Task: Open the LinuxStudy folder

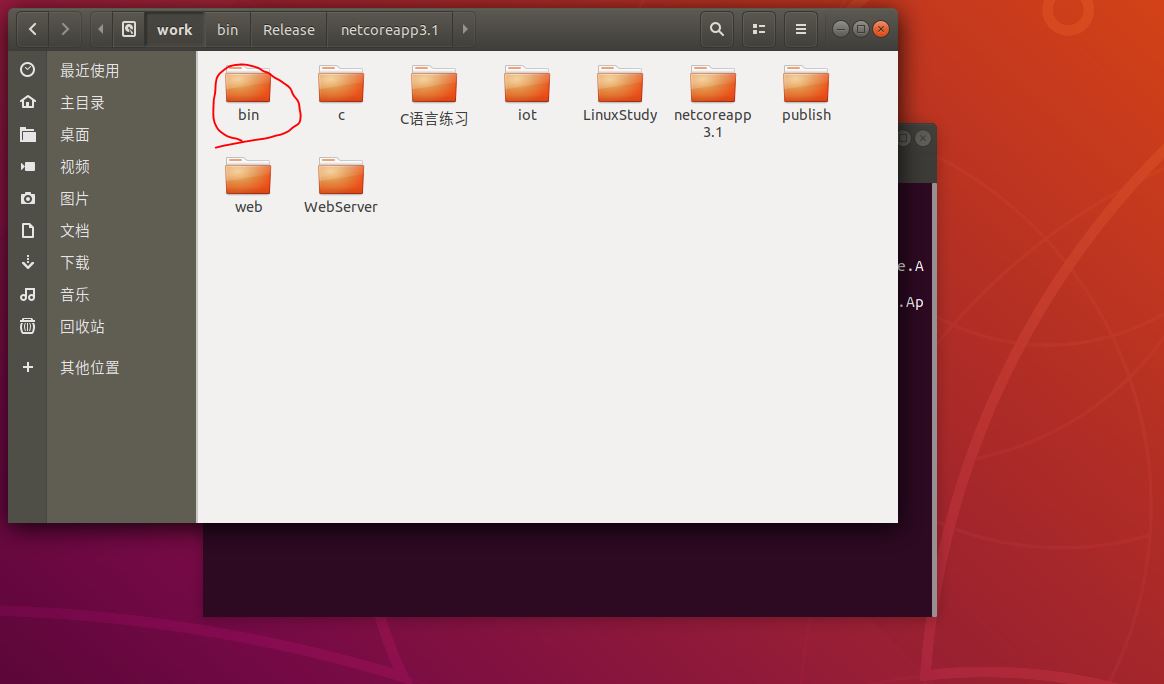Action: [x=619, y=90]
